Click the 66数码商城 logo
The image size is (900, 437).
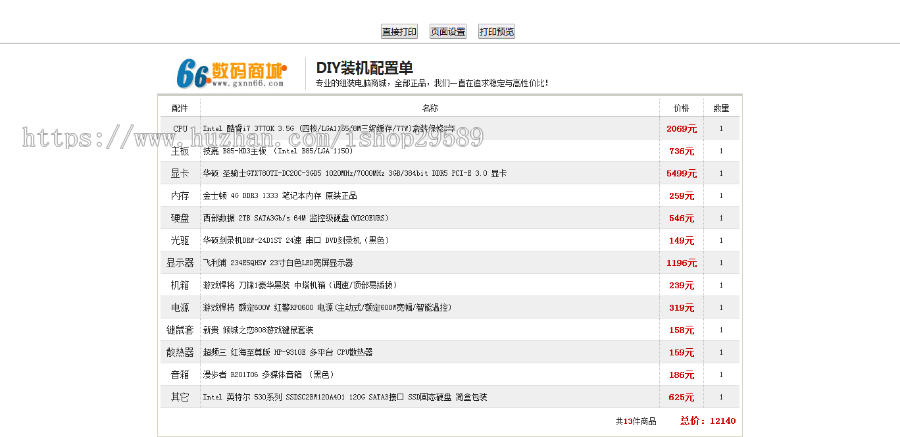pyautogui.click(x=231, y=74)
